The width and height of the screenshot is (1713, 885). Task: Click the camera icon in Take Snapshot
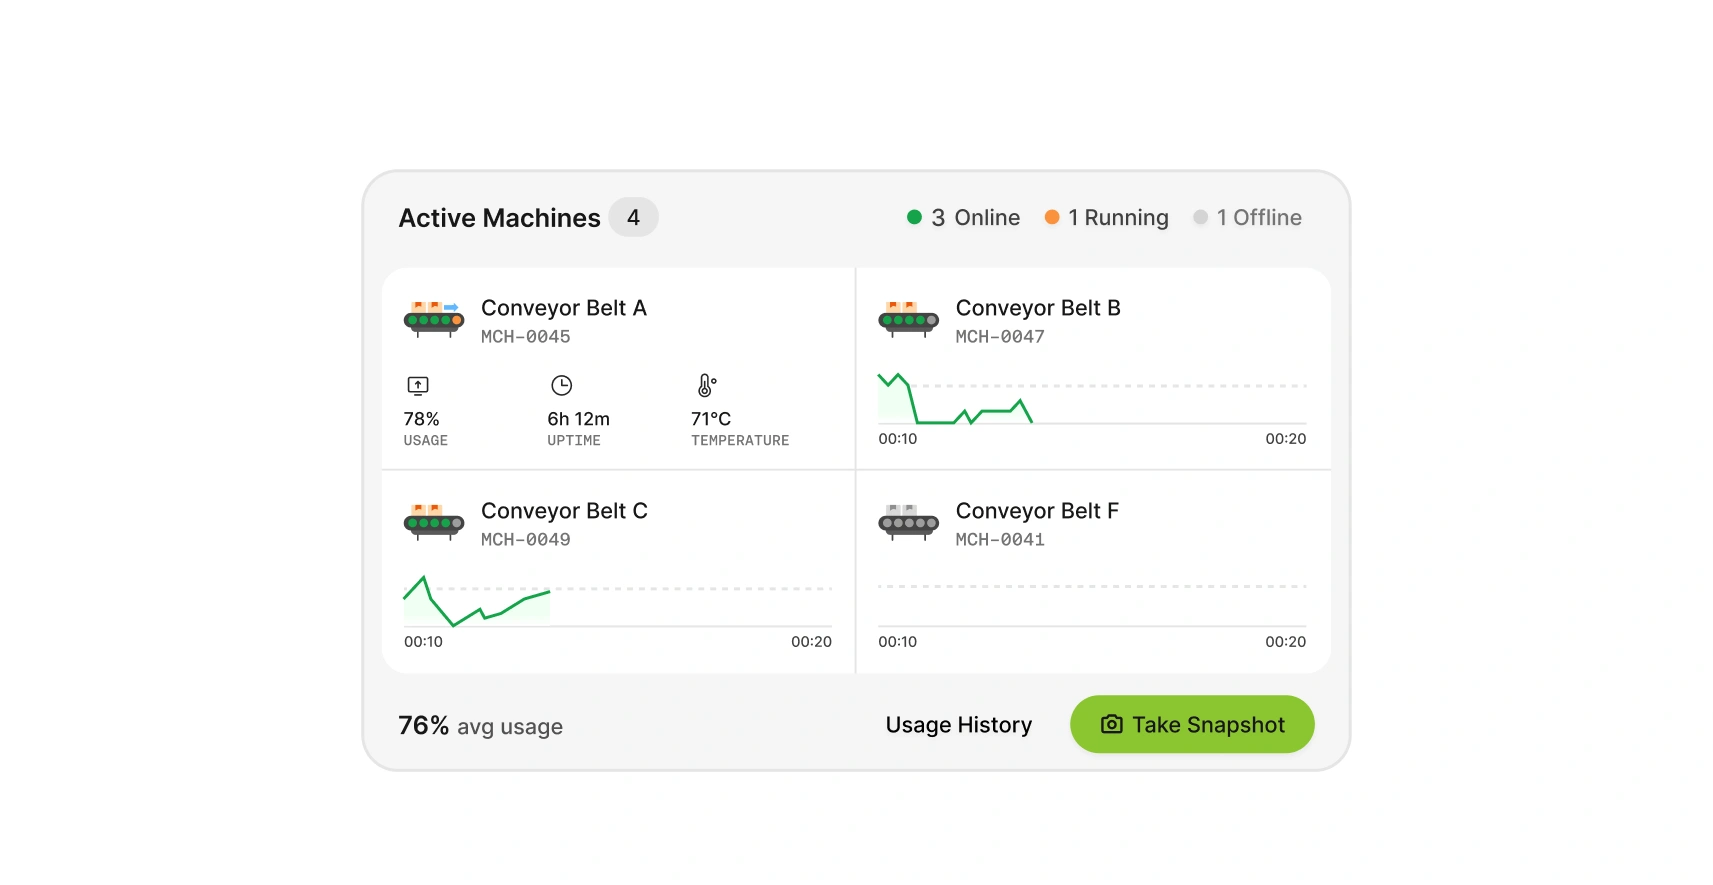(x=1112, y=724)
